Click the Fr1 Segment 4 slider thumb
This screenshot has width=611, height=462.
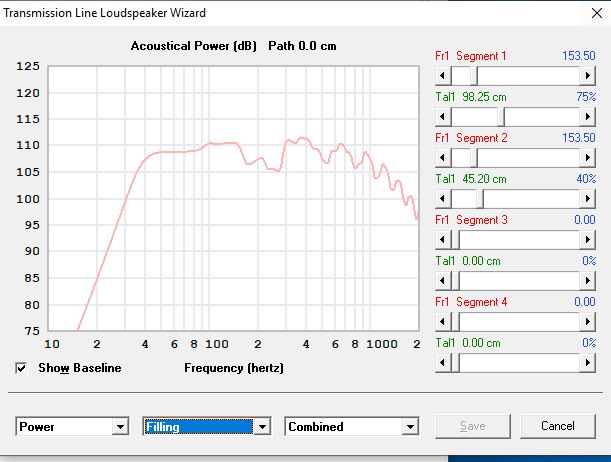(x=455, y=322)
